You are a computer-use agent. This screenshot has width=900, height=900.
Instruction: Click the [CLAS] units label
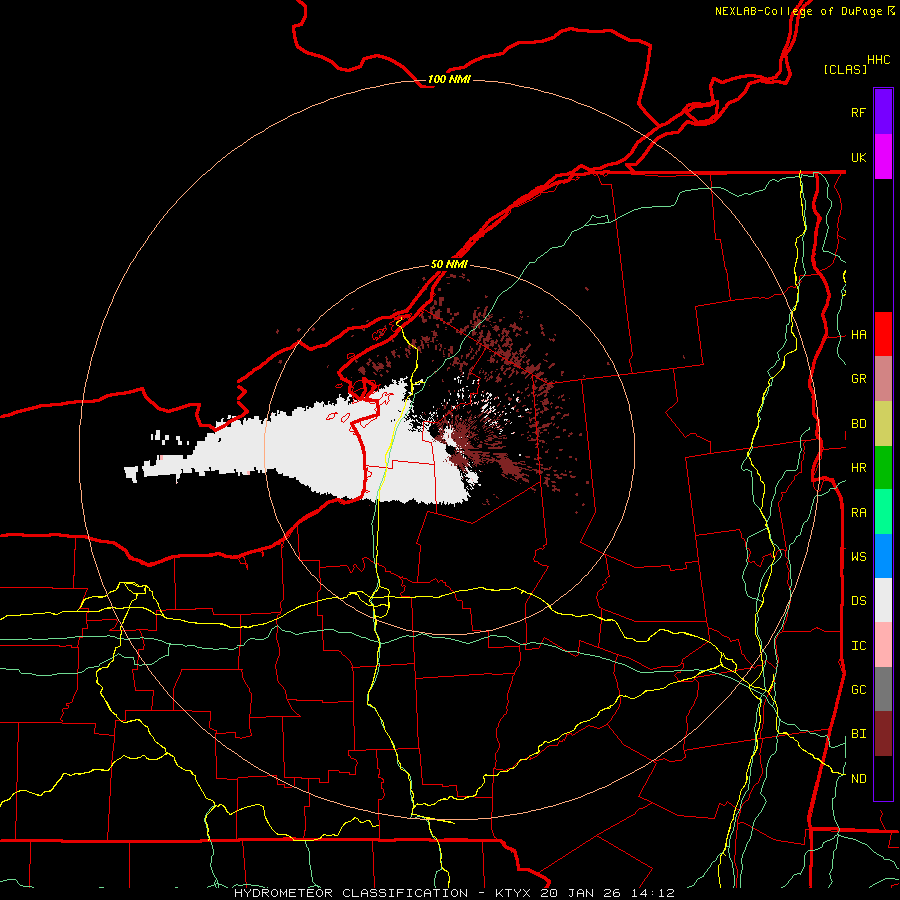point(845,69)
